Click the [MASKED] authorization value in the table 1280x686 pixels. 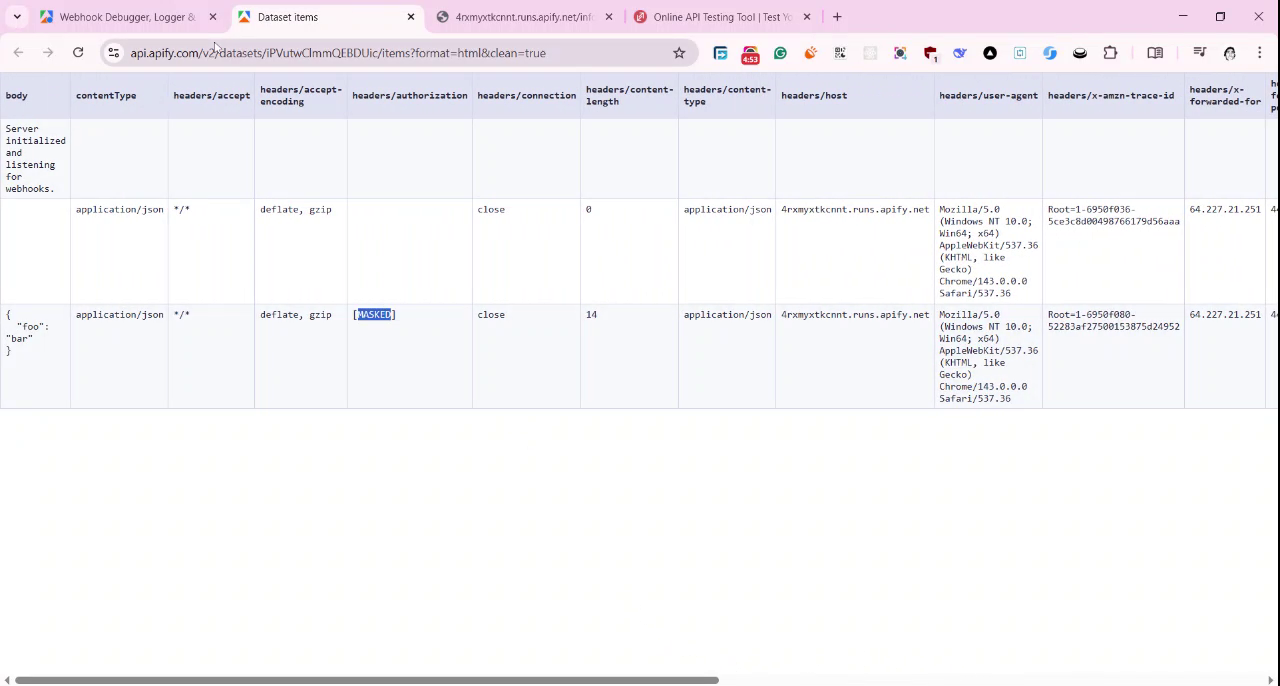tap(374, 314)
